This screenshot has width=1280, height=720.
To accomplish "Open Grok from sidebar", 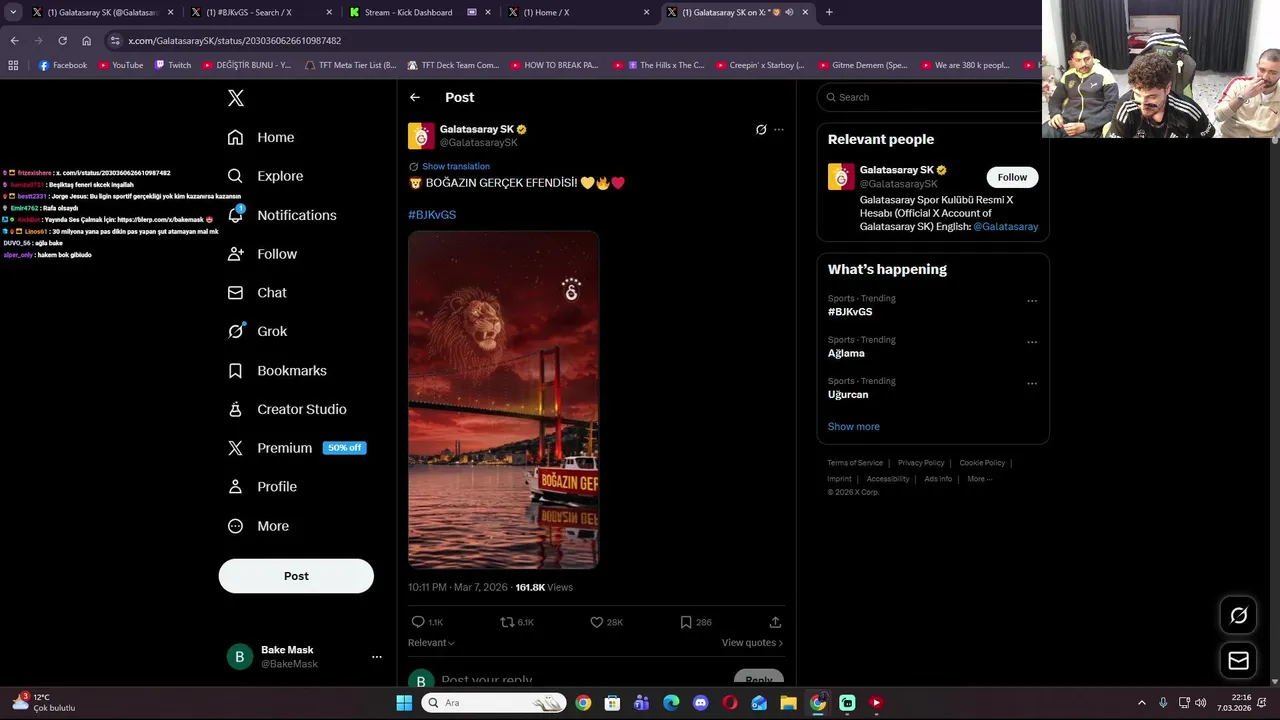I will click(x=257, y=331).
